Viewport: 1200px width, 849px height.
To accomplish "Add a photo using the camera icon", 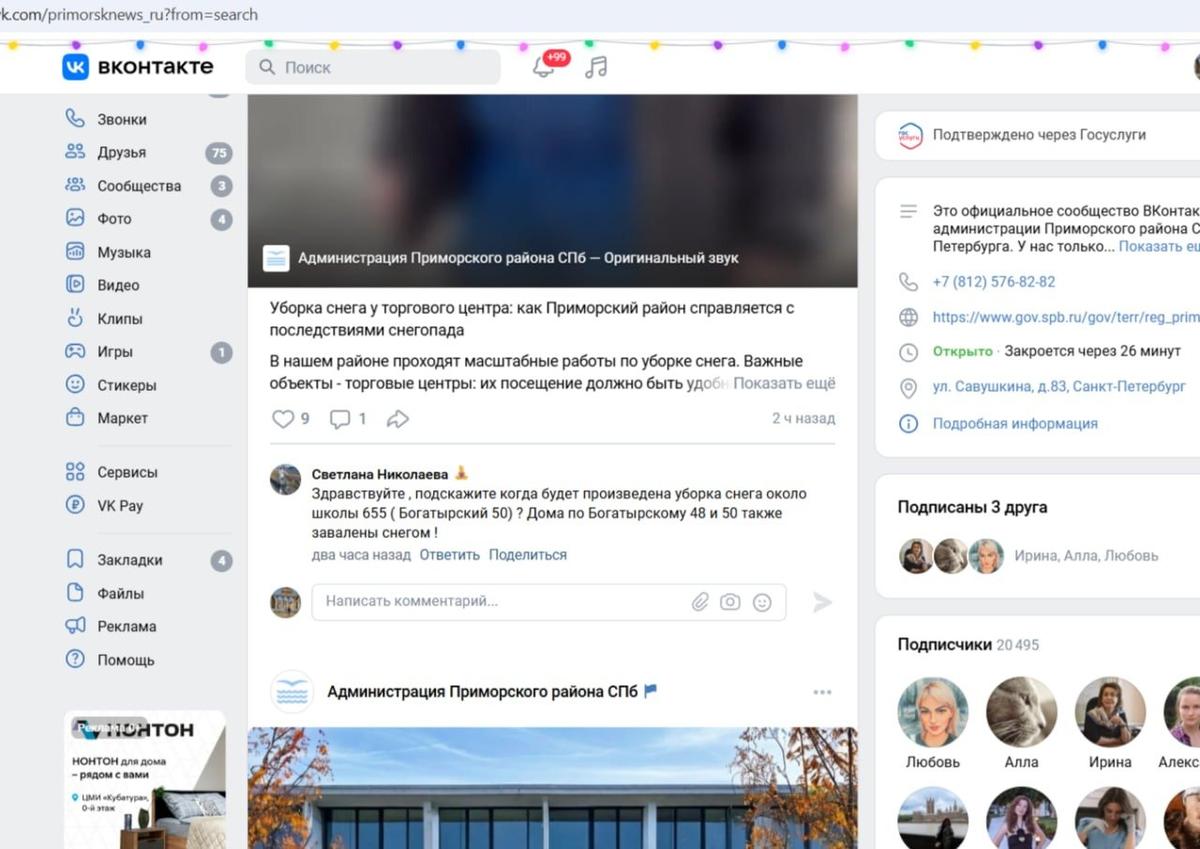I will (x=730, y=602).
